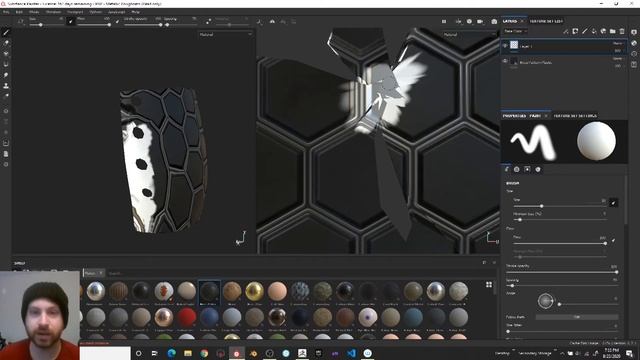
Task: Select the Polygon Fill tool in left toolbar
Action: (6, 64)
